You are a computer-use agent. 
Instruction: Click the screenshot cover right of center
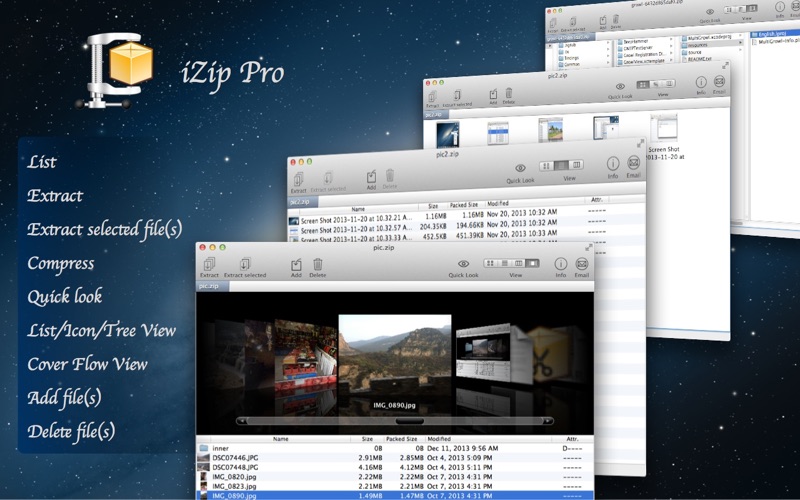[483, 352]
